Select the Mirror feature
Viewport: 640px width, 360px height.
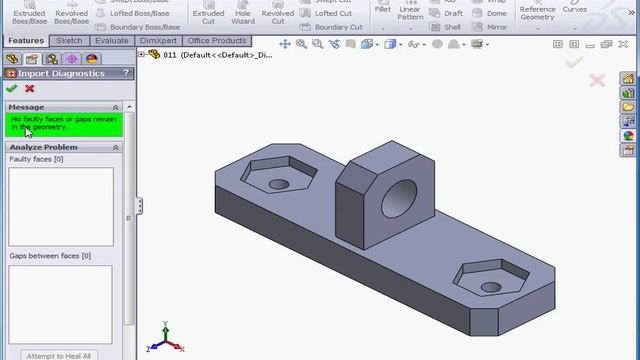(490, 27)
